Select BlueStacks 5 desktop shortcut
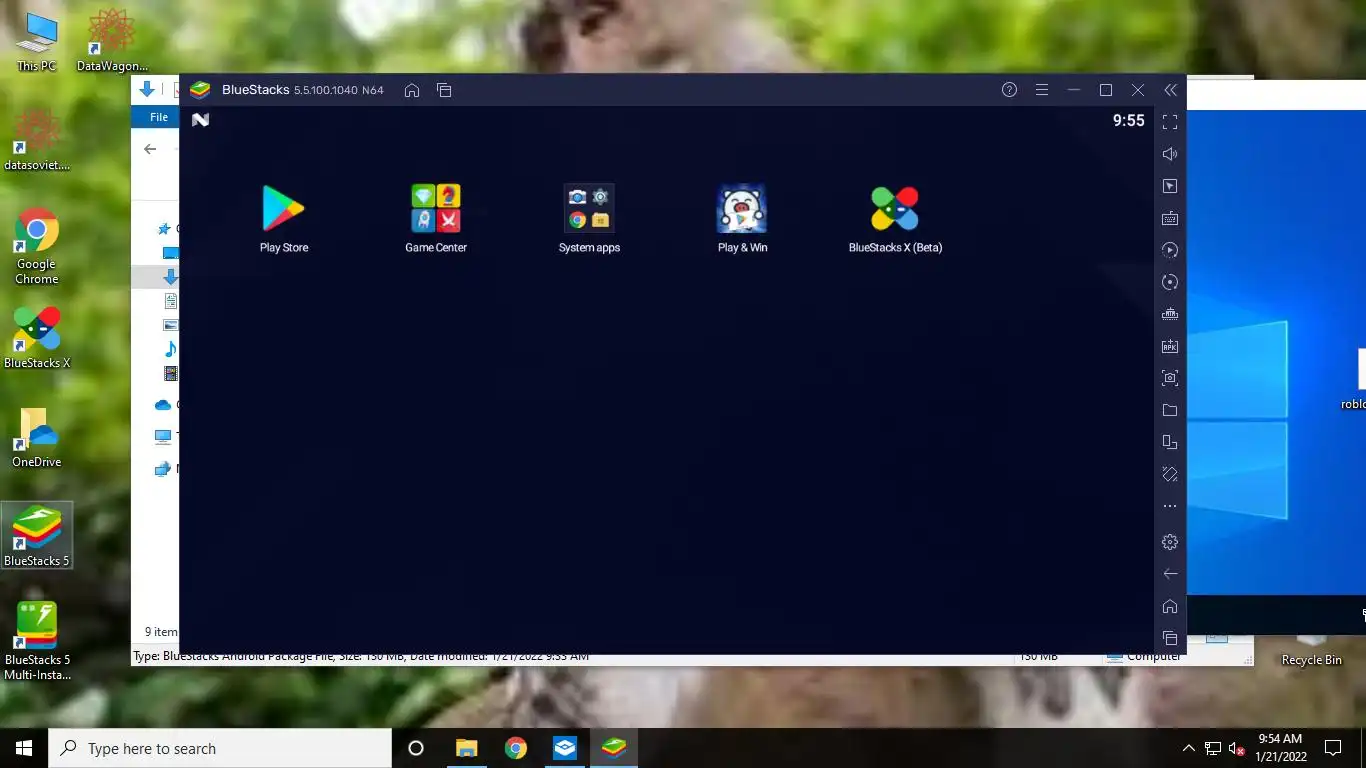 [x=37, y=536]
